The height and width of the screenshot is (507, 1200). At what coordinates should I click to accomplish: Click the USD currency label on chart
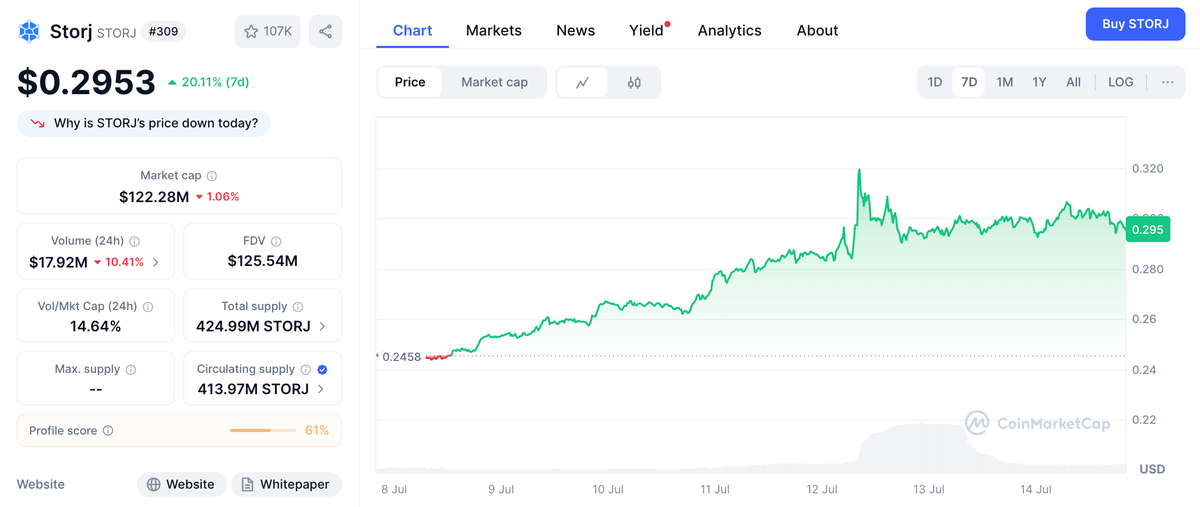click(x=1152, y=469)
